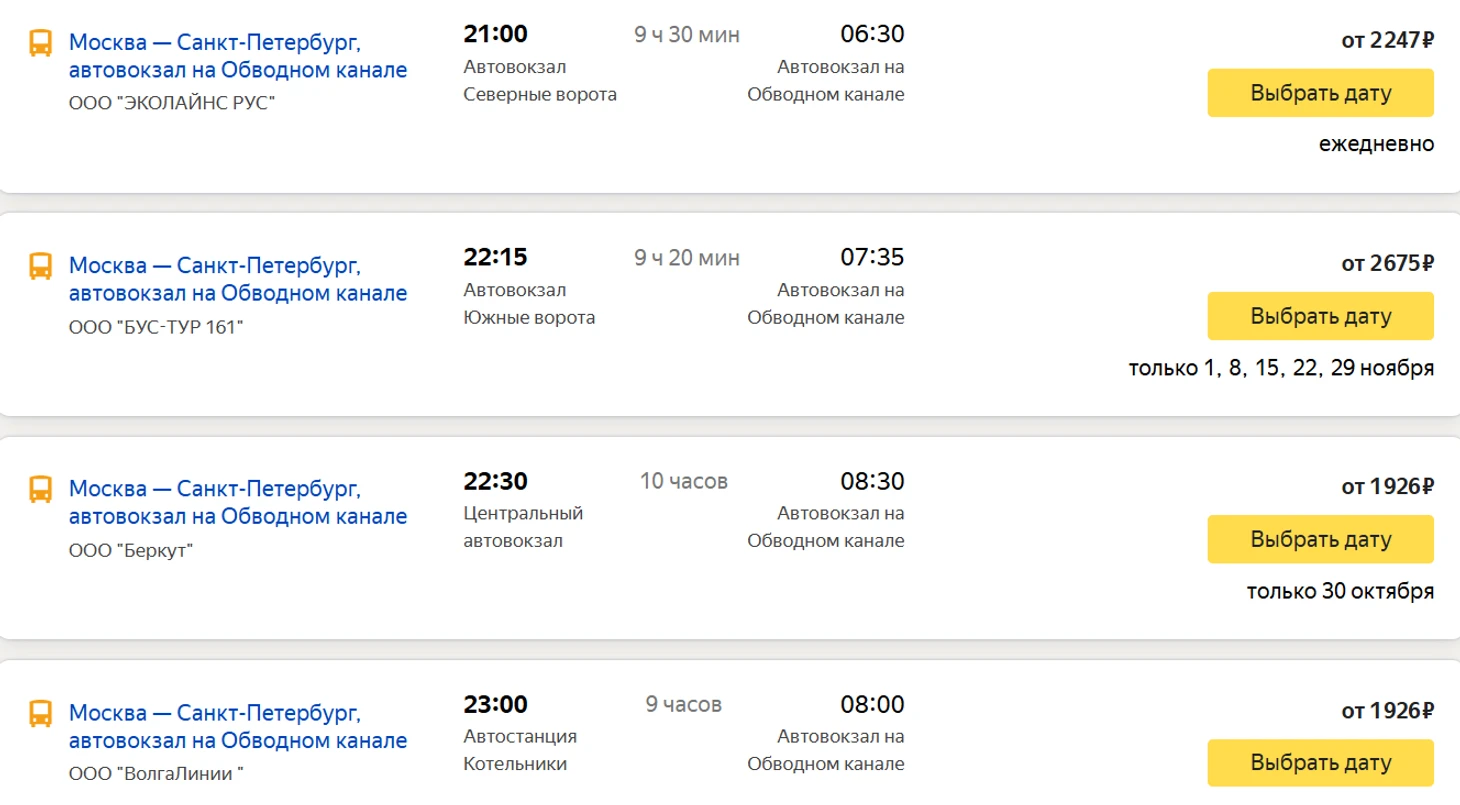The height and width of the screenshot is (805, 1460).
Task: Open the ЭКОЛАЙНС РУС Москва — Санкт-Петербург route link
Action: [x=238, y=56]
